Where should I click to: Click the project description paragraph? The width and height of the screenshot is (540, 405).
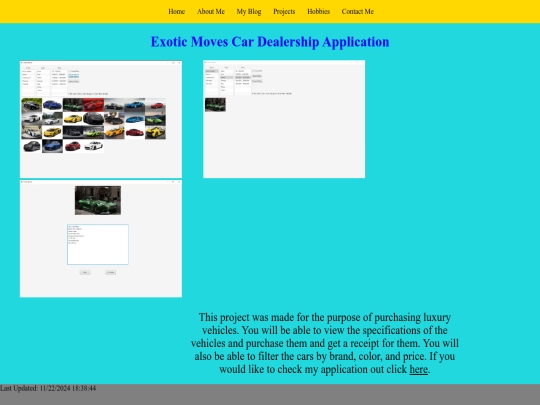coord(325,343)
